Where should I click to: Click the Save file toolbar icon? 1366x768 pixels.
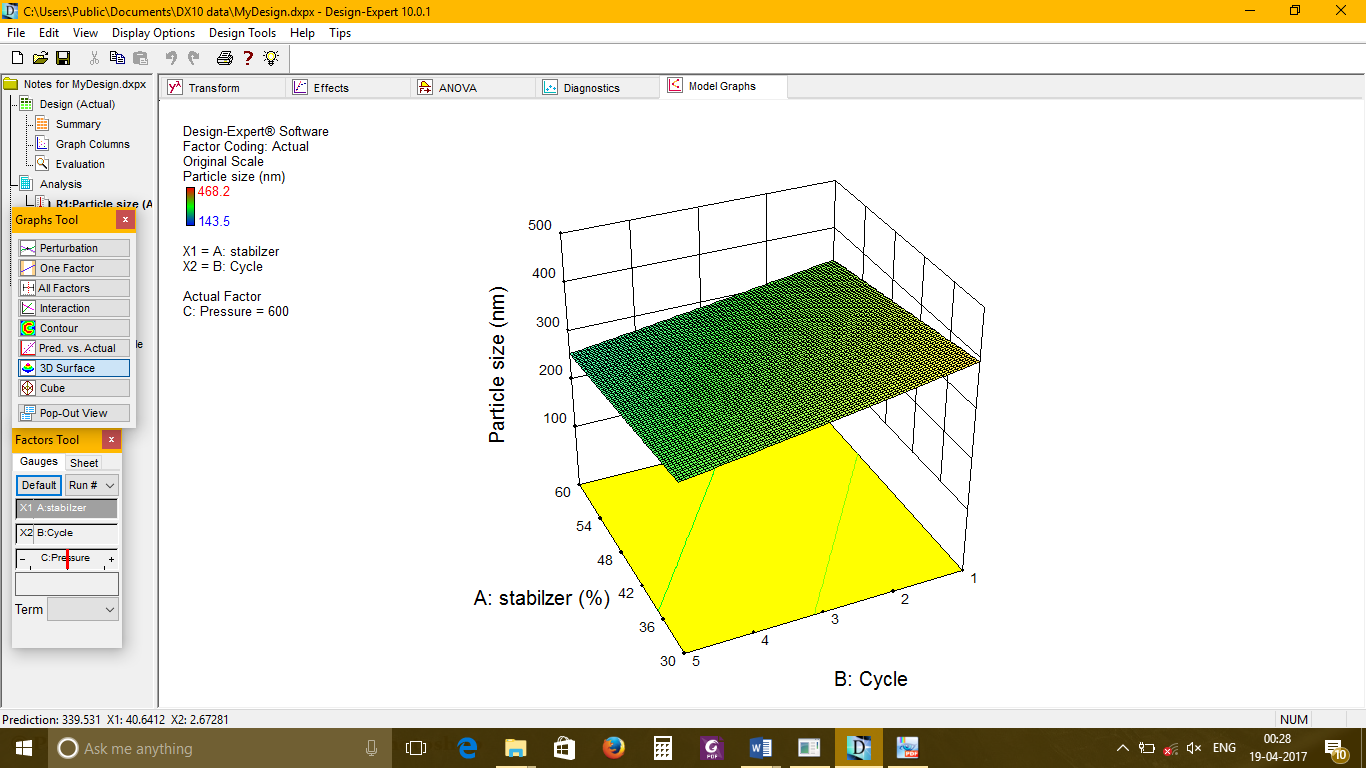click(x=63, y=58)
